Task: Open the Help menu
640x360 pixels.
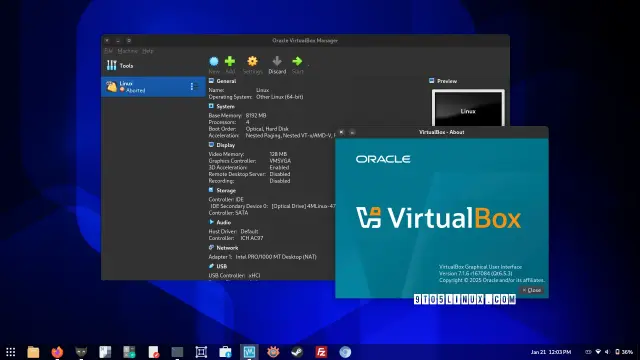Action: click(x=148, y=51)
